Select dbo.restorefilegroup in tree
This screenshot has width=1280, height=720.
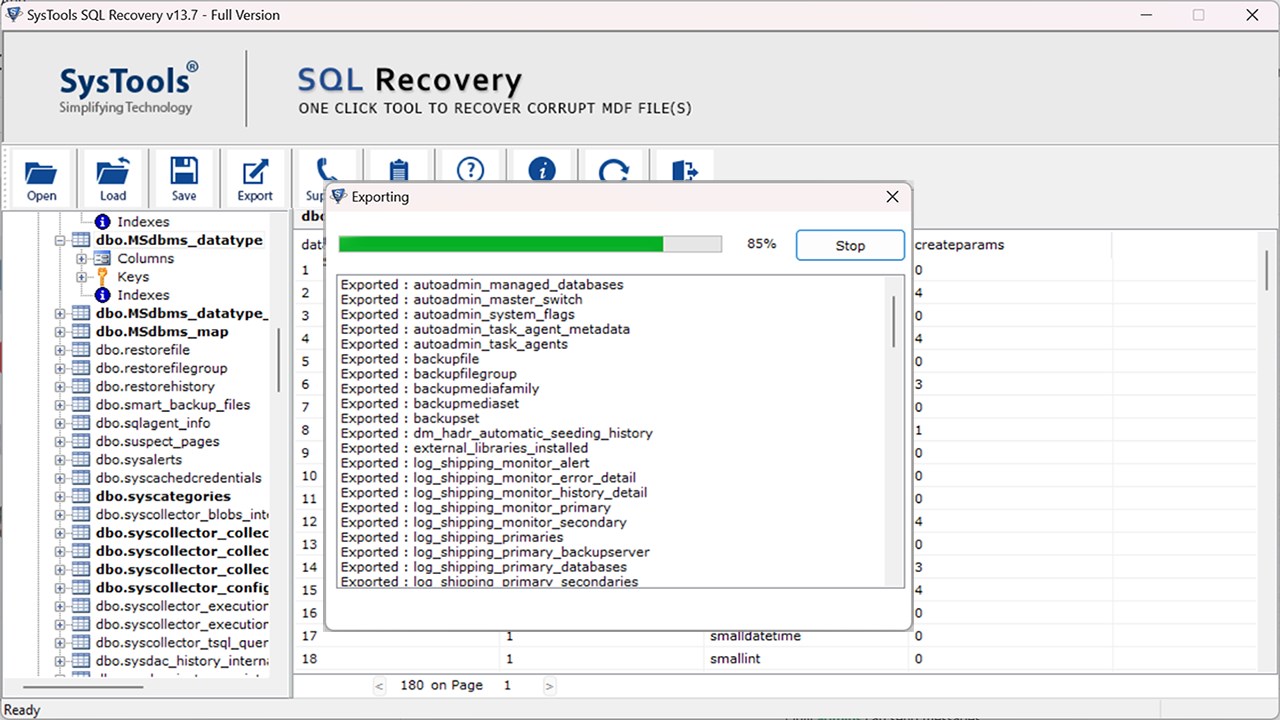point(162,368)
